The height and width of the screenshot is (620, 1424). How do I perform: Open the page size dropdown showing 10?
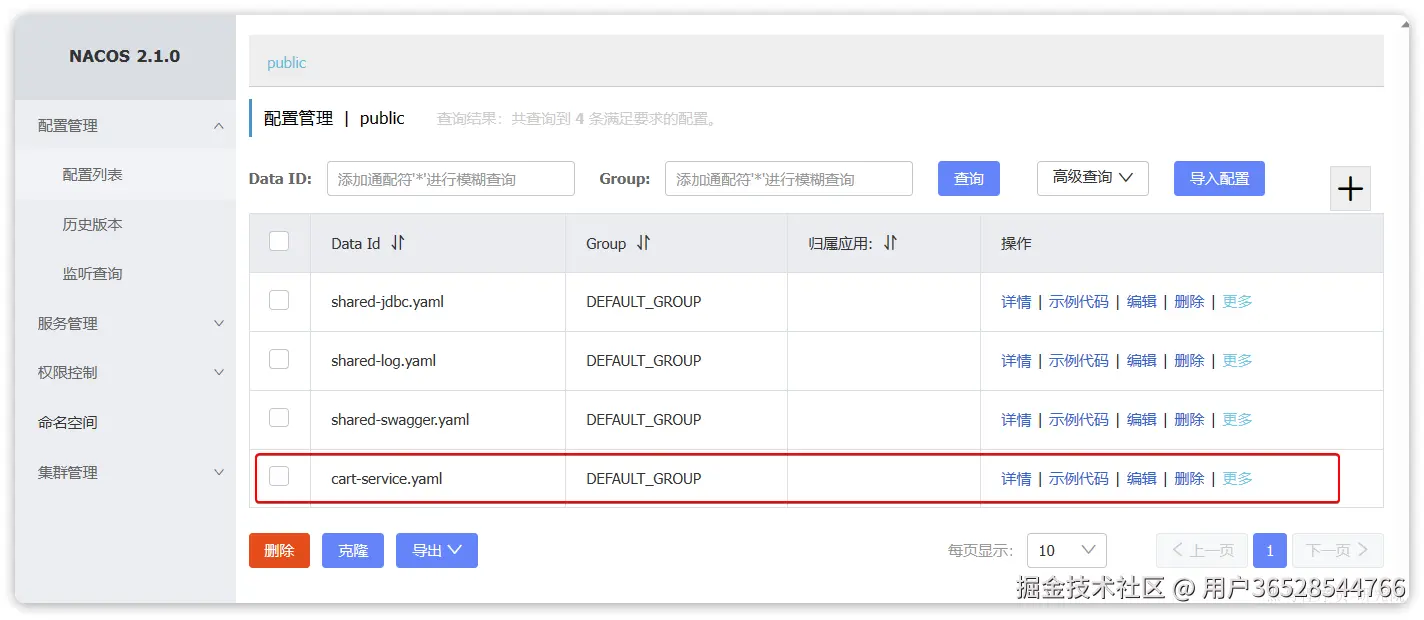tap(1066, 550)
